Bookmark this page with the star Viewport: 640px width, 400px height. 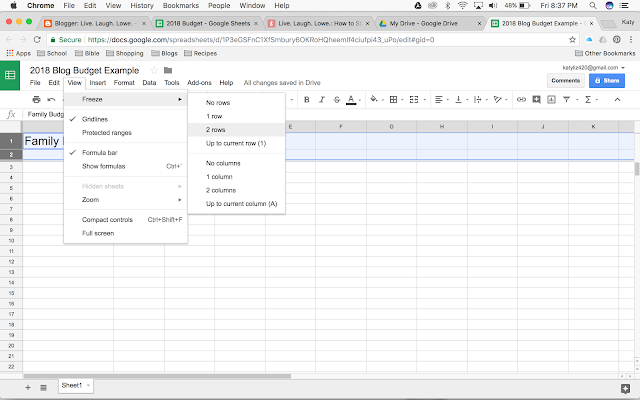[x=572, y=40]
